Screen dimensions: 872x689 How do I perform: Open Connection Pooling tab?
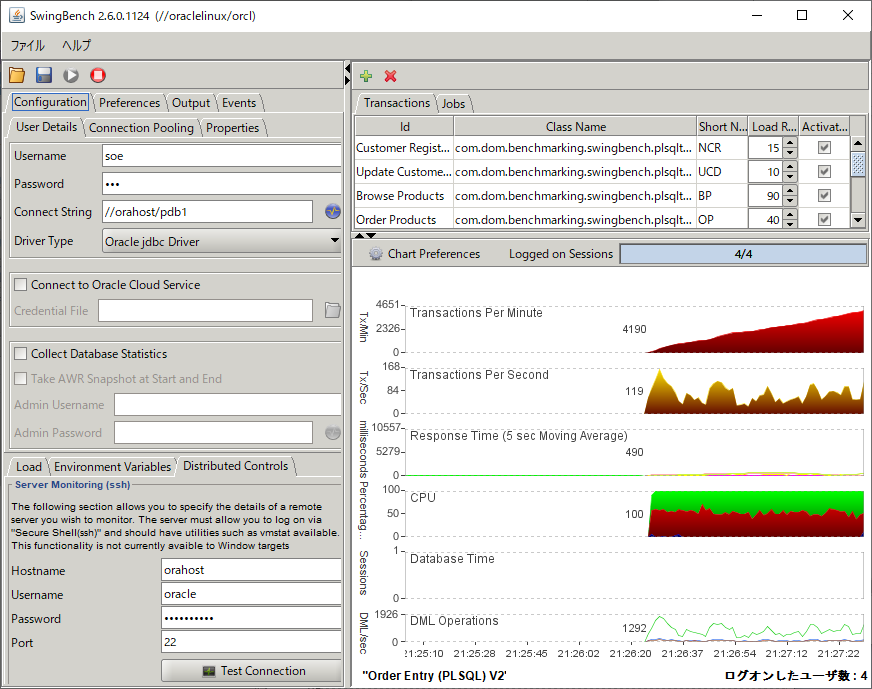pyautogui.click(x=141, y=128)
